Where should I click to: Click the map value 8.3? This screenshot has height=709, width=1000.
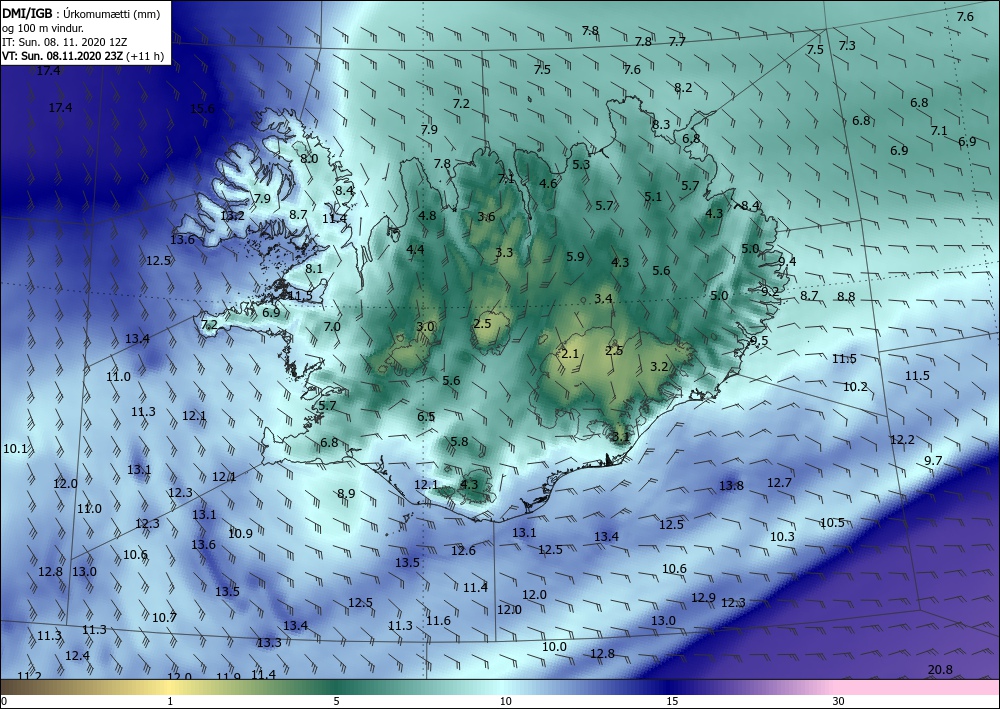tap(661, 124)
